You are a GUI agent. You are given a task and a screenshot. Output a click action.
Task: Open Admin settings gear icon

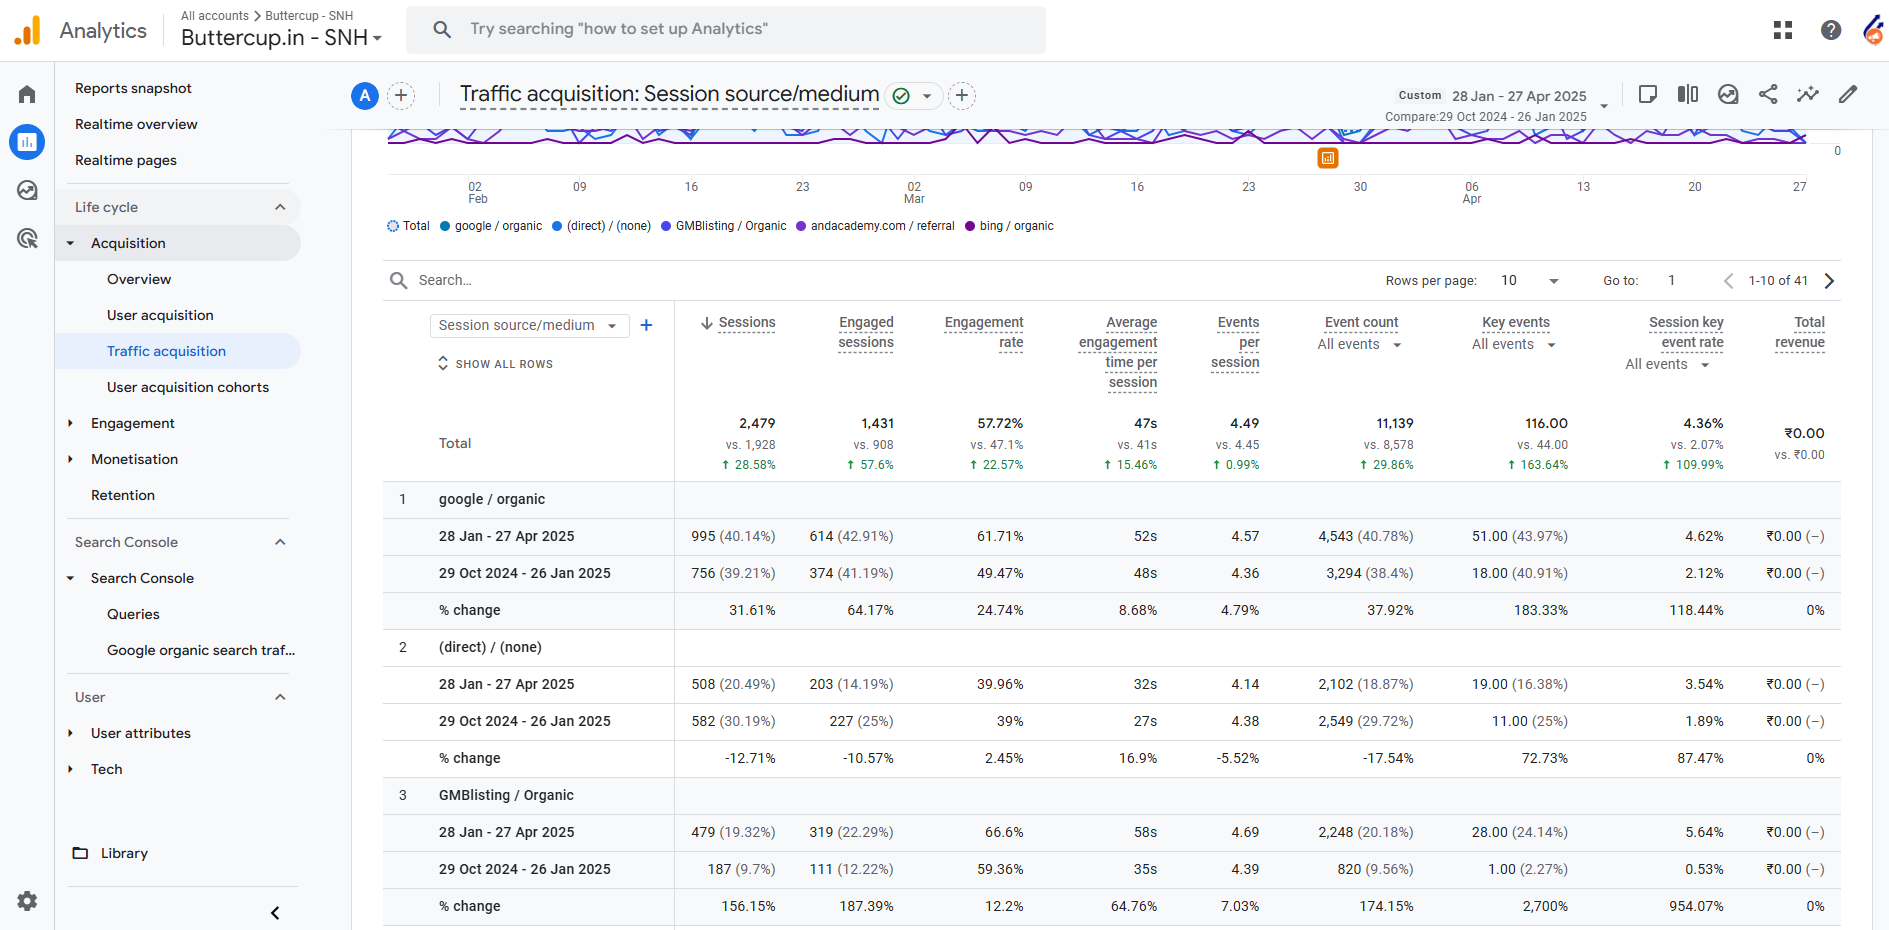27,901
